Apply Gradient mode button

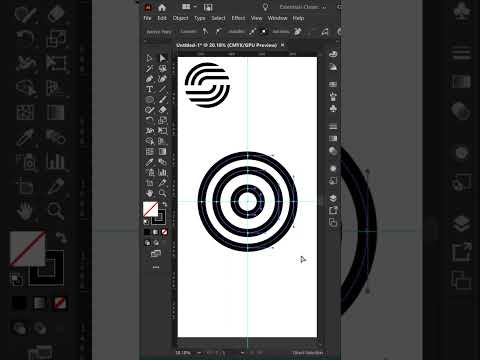156,232
